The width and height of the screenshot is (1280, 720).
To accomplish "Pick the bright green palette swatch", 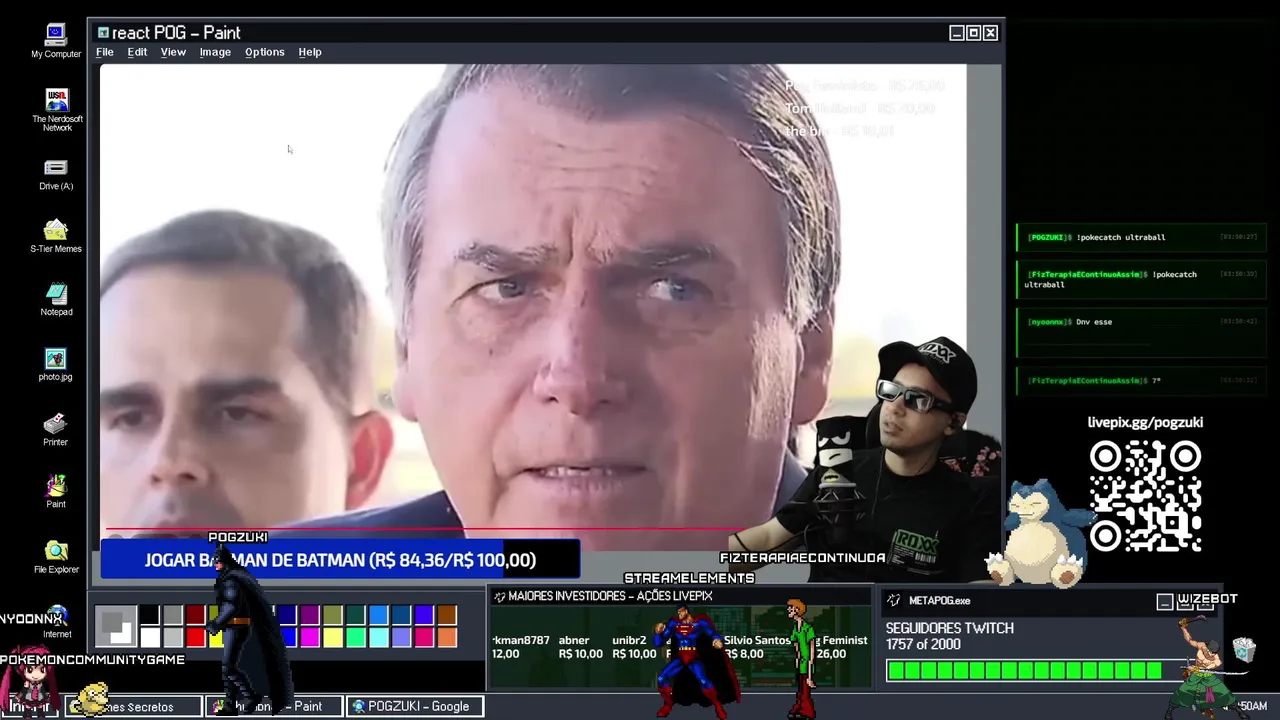I will (x=356, y=637).
